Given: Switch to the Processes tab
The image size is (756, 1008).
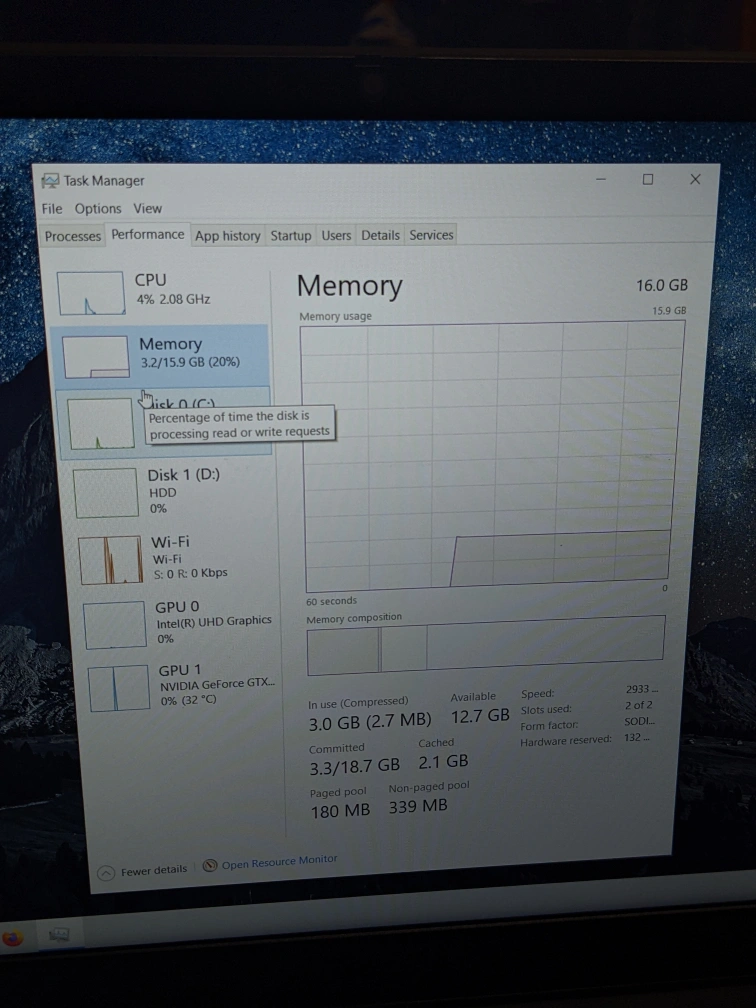Looking at the screenshot, I should [x=73, y=236].
